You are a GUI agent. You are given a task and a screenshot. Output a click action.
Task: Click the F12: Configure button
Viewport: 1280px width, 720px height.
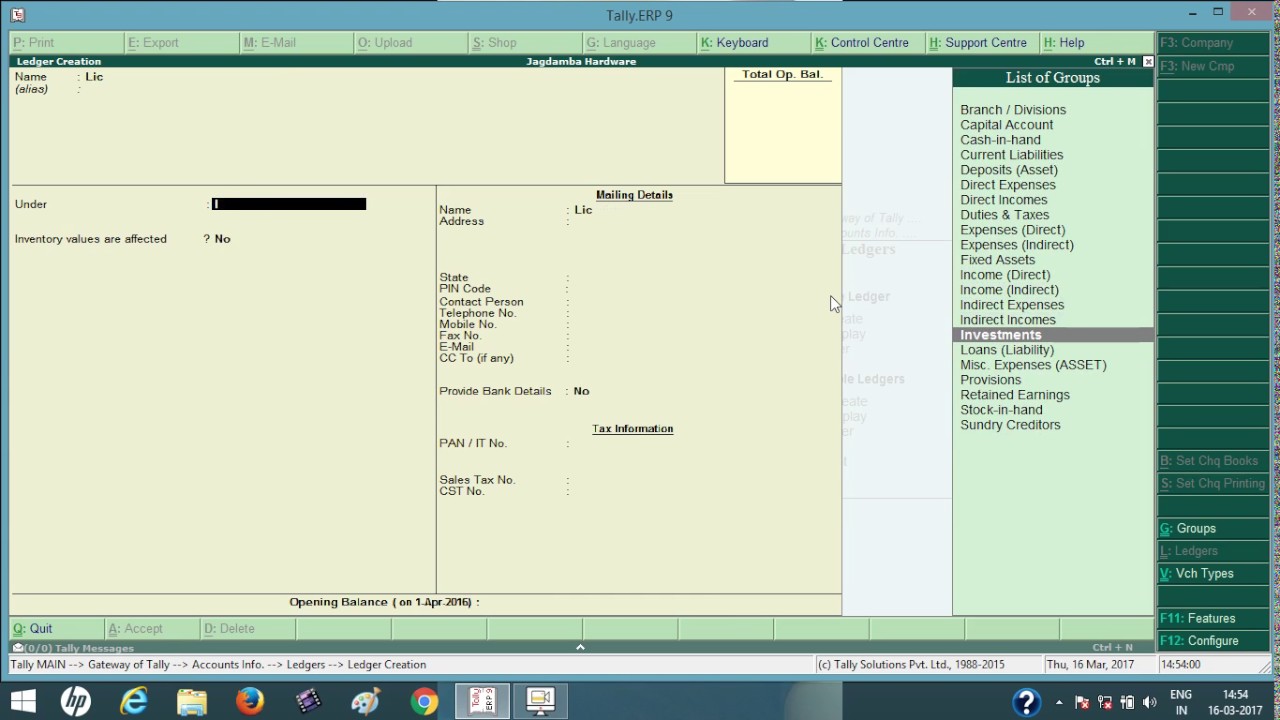[x=1213, y=641]
